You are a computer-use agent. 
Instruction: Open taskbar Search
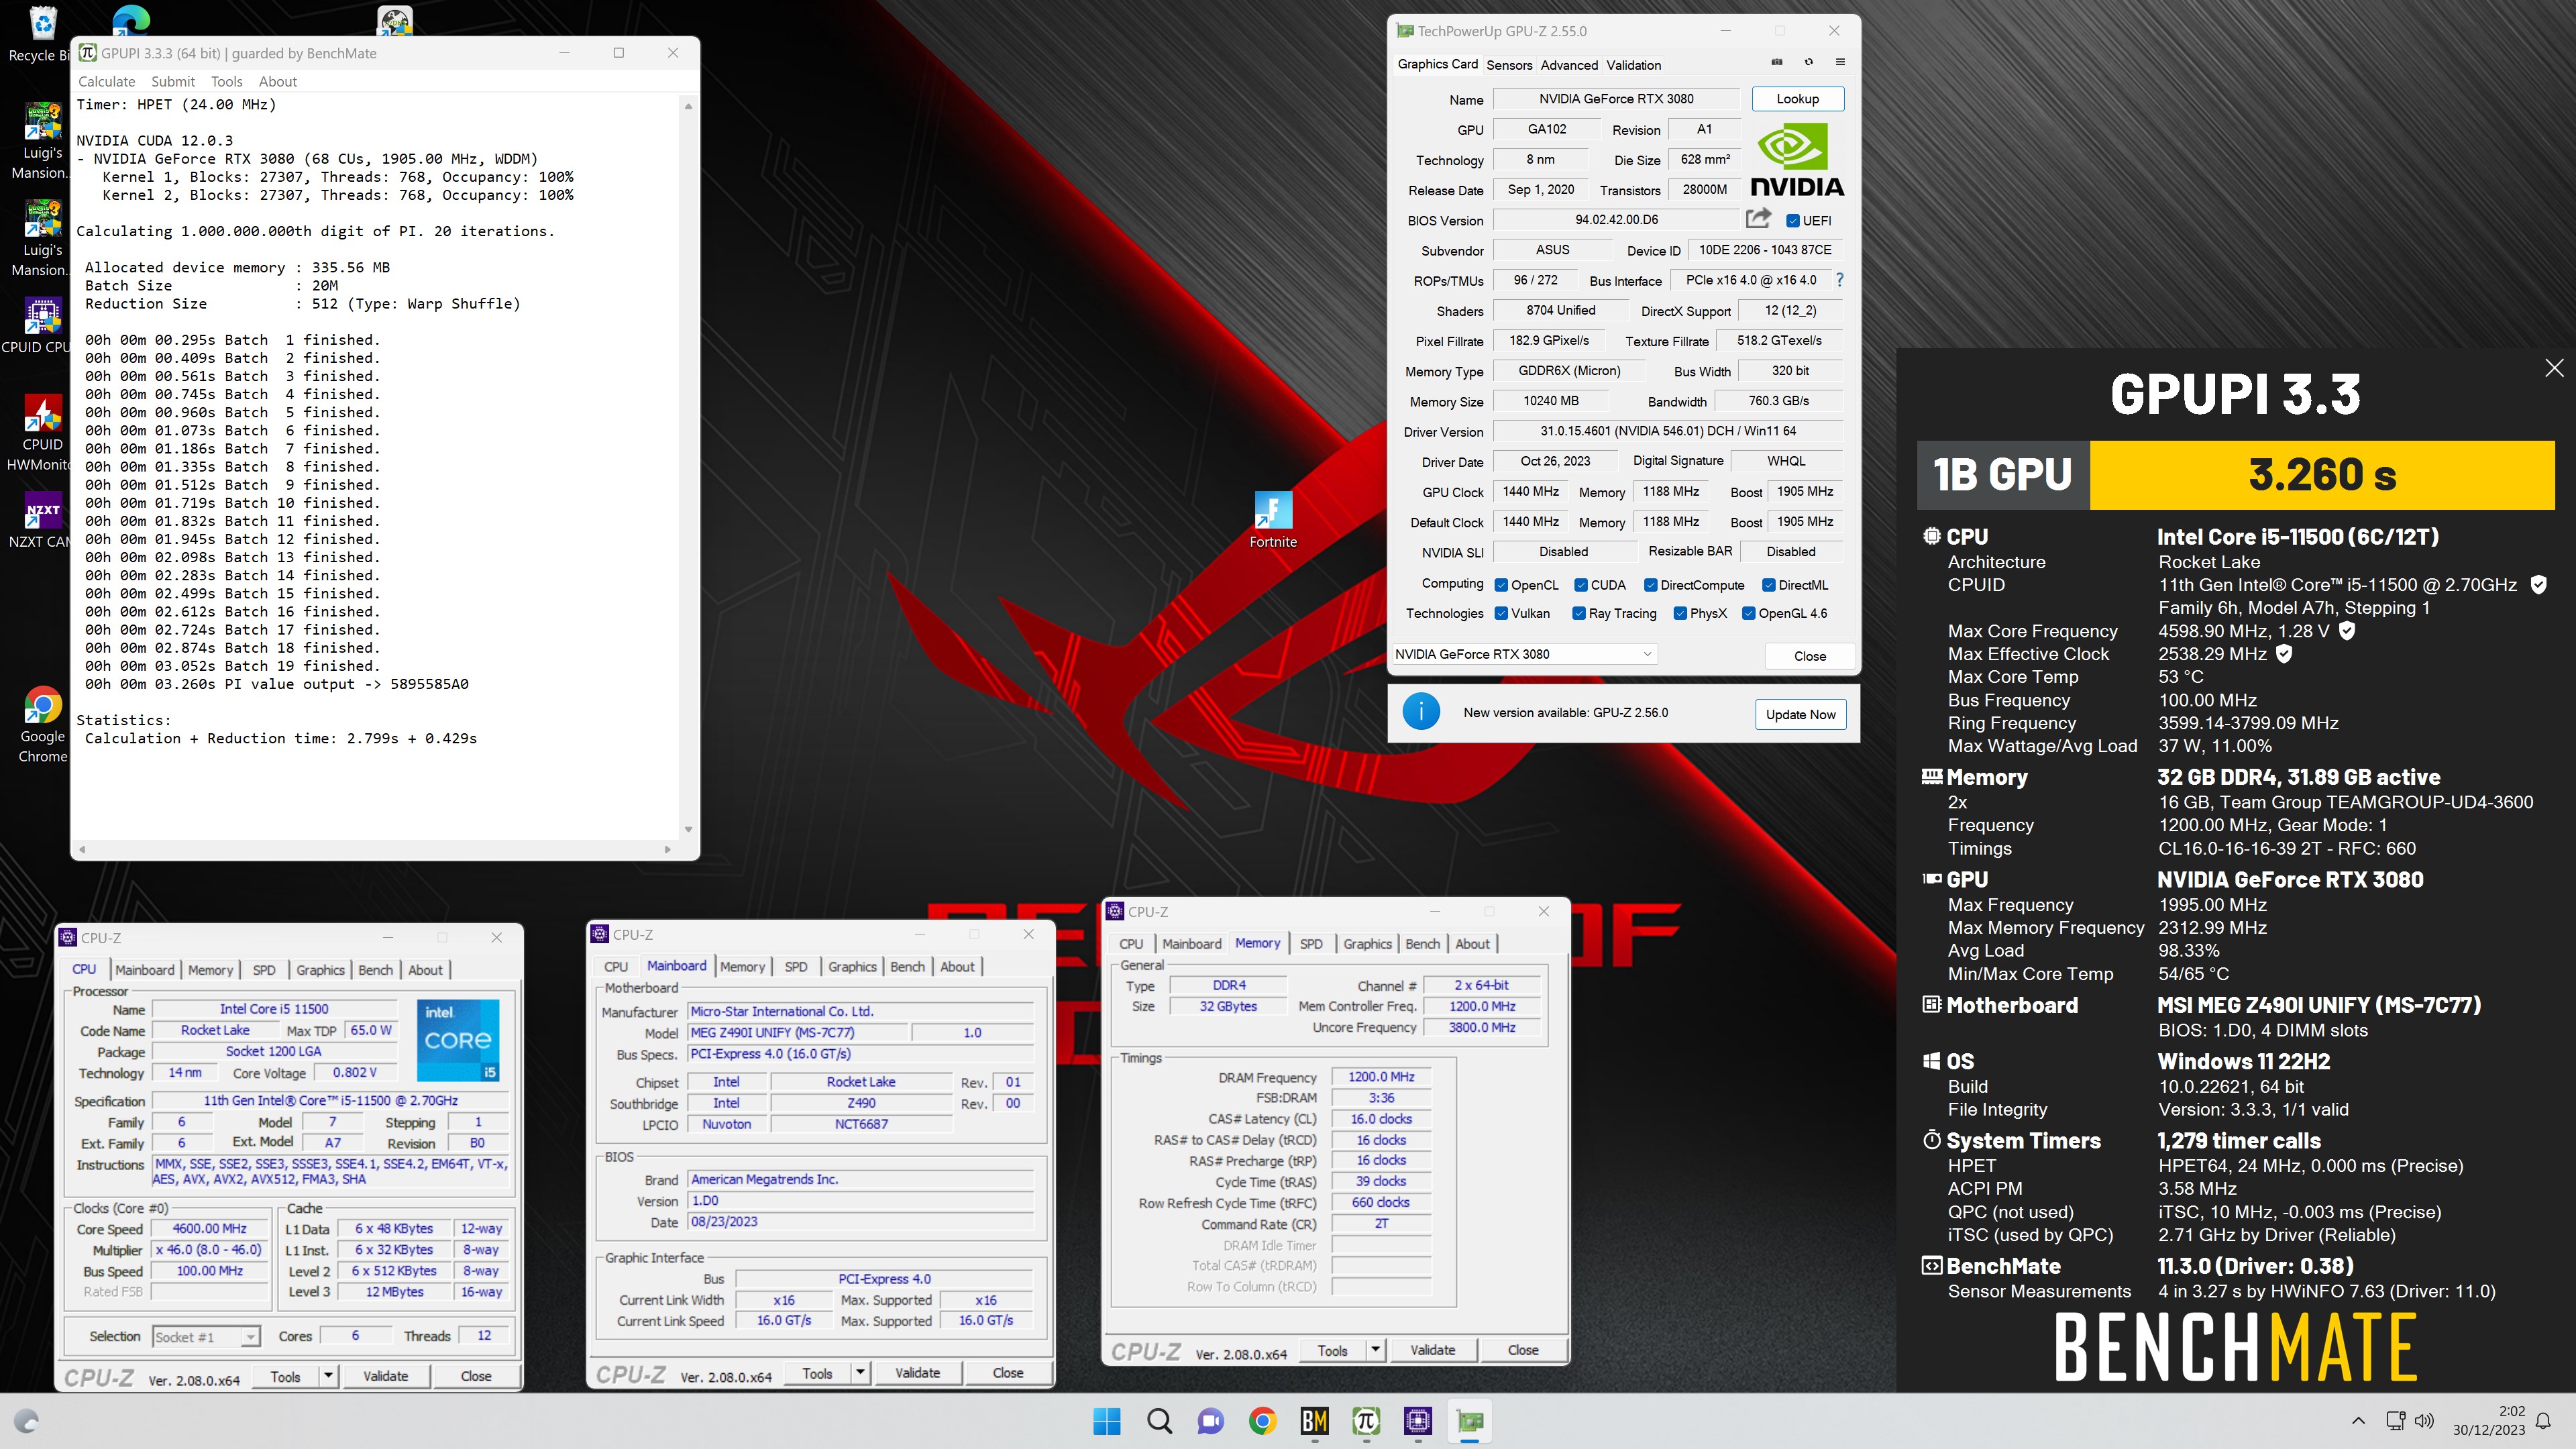[x=1159, y=1421]
